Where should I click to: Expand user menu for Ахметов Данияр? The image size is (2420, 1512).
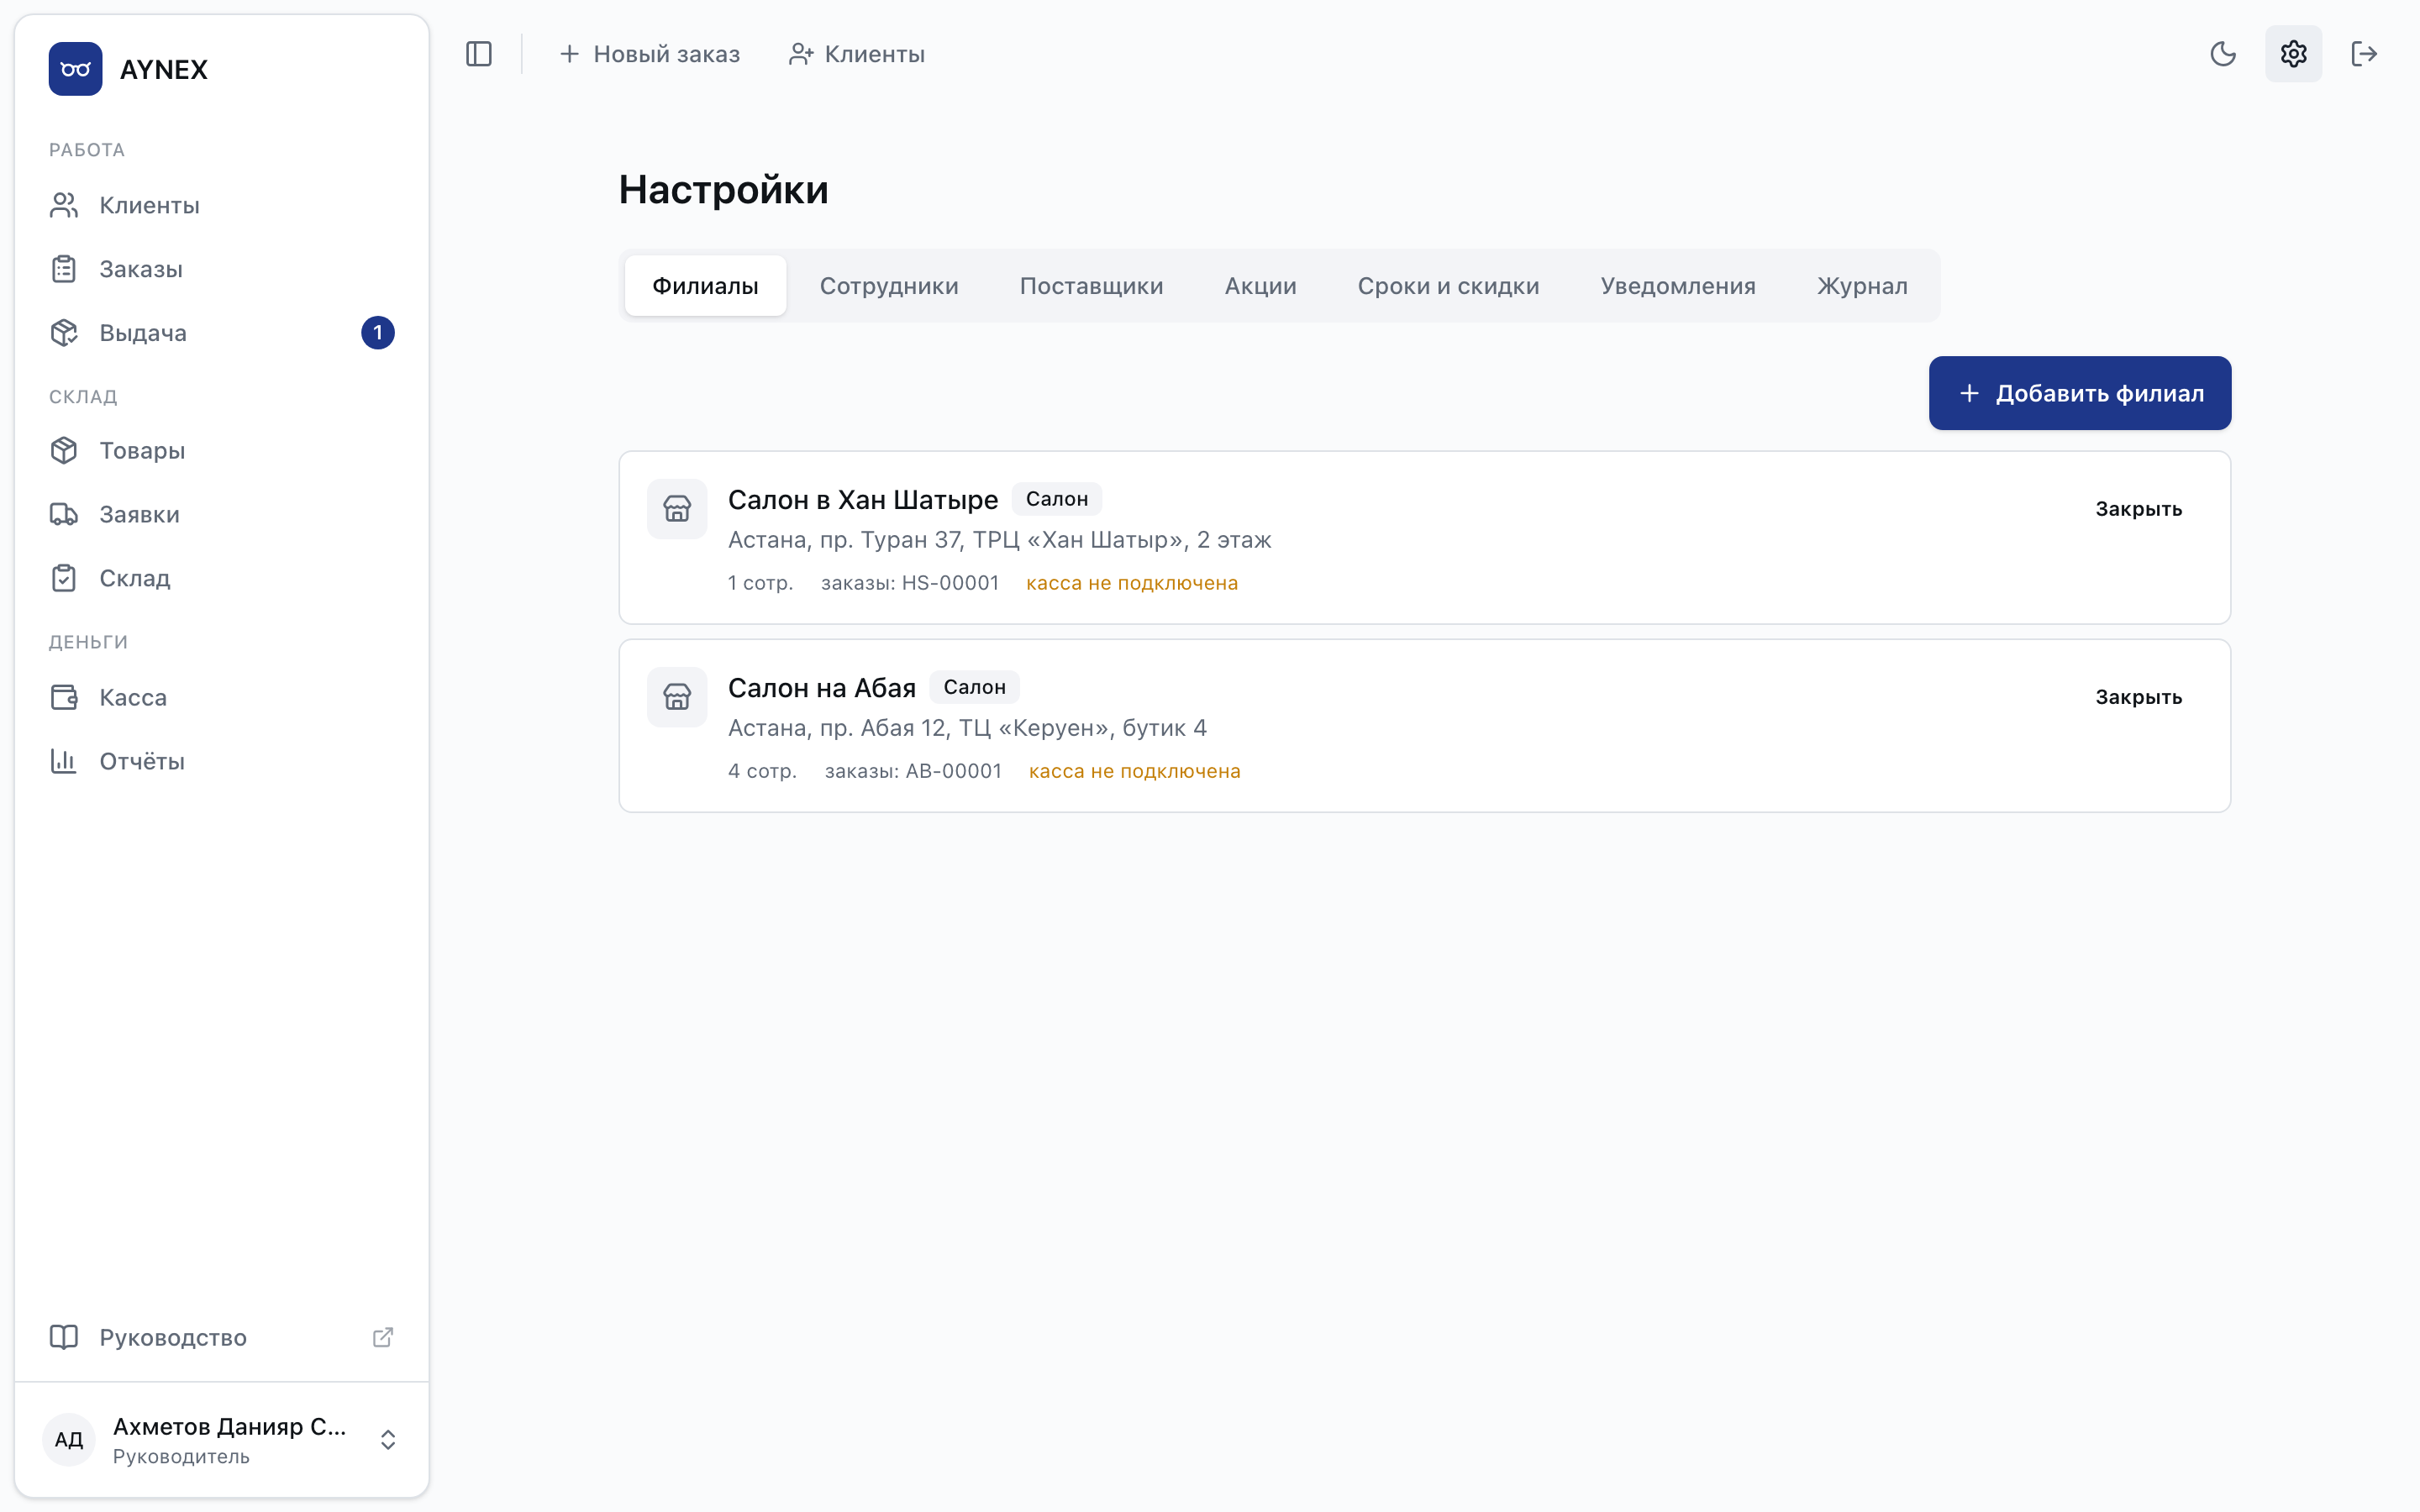click(x=388, y=1440)
